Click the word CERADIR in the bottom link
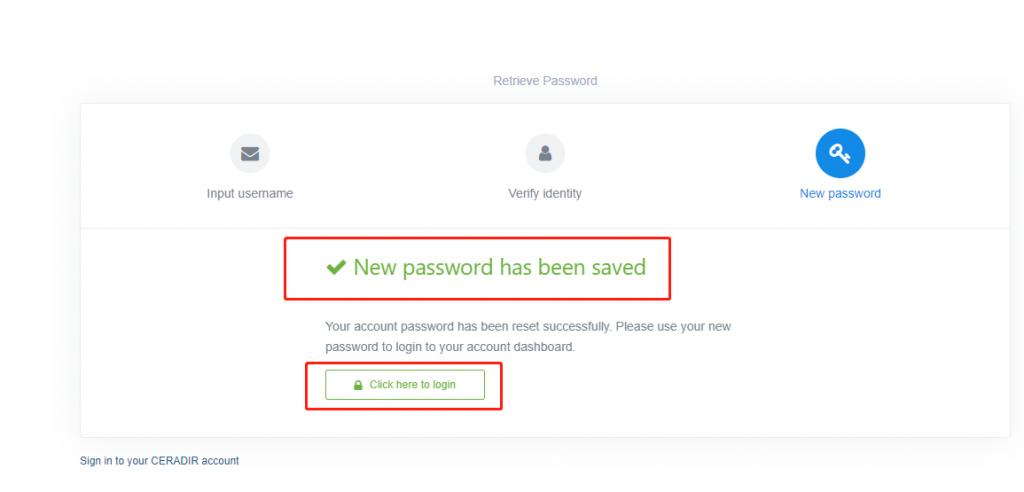Viewport: 1024px width, 492px height. [x=174, y=461]
